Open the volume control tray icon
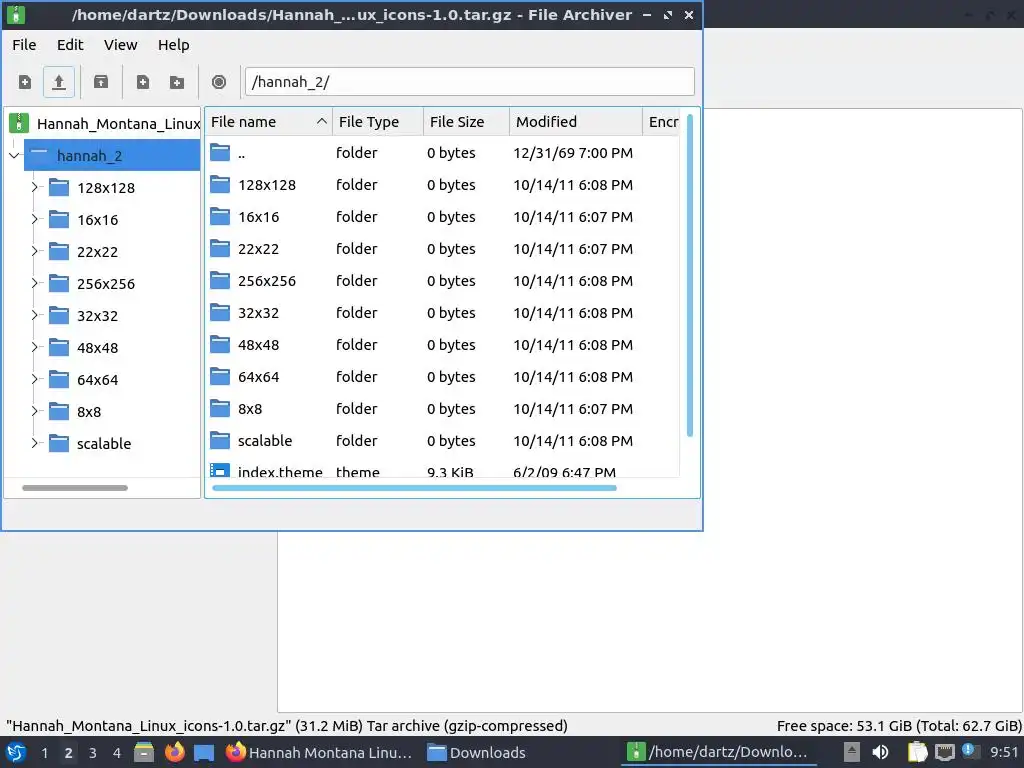This screenshot has height=768, width=1024. (x=880, y=752)
